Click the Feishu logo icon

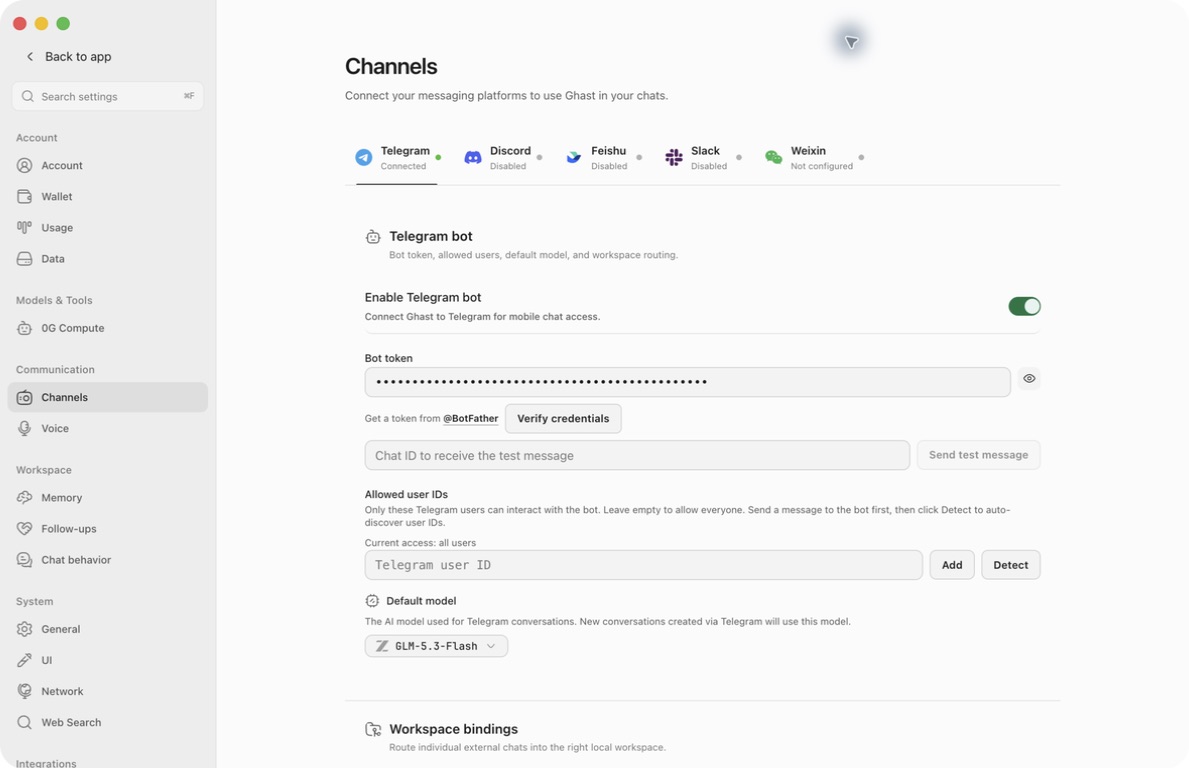573,158
